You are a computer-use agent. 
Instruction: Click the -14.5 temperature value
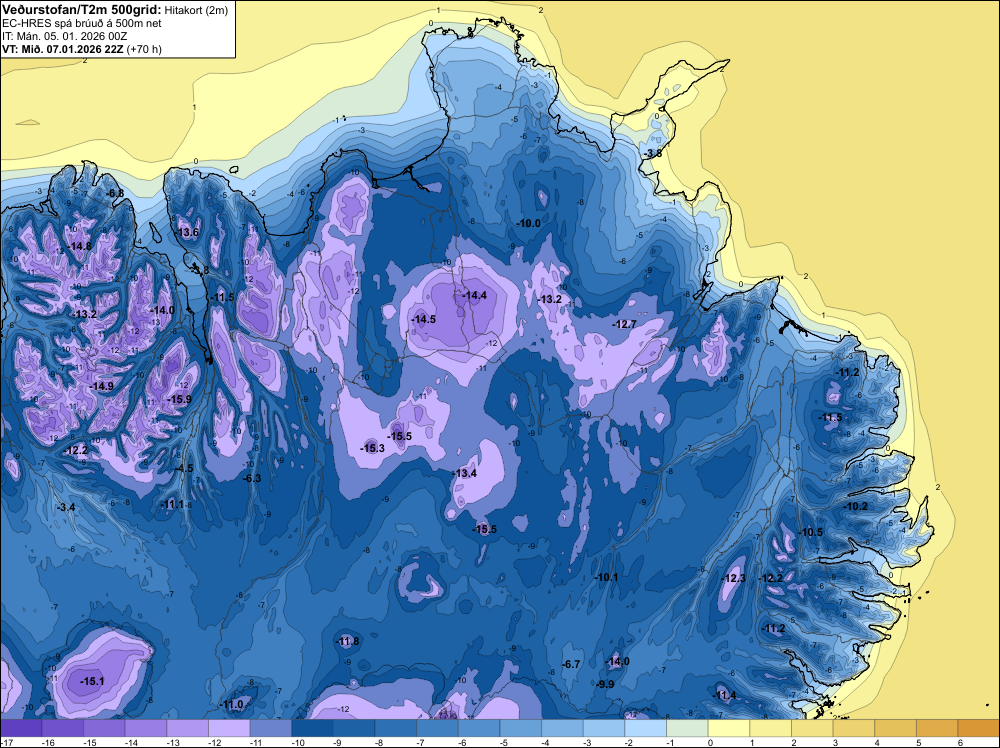pos(423,319)
